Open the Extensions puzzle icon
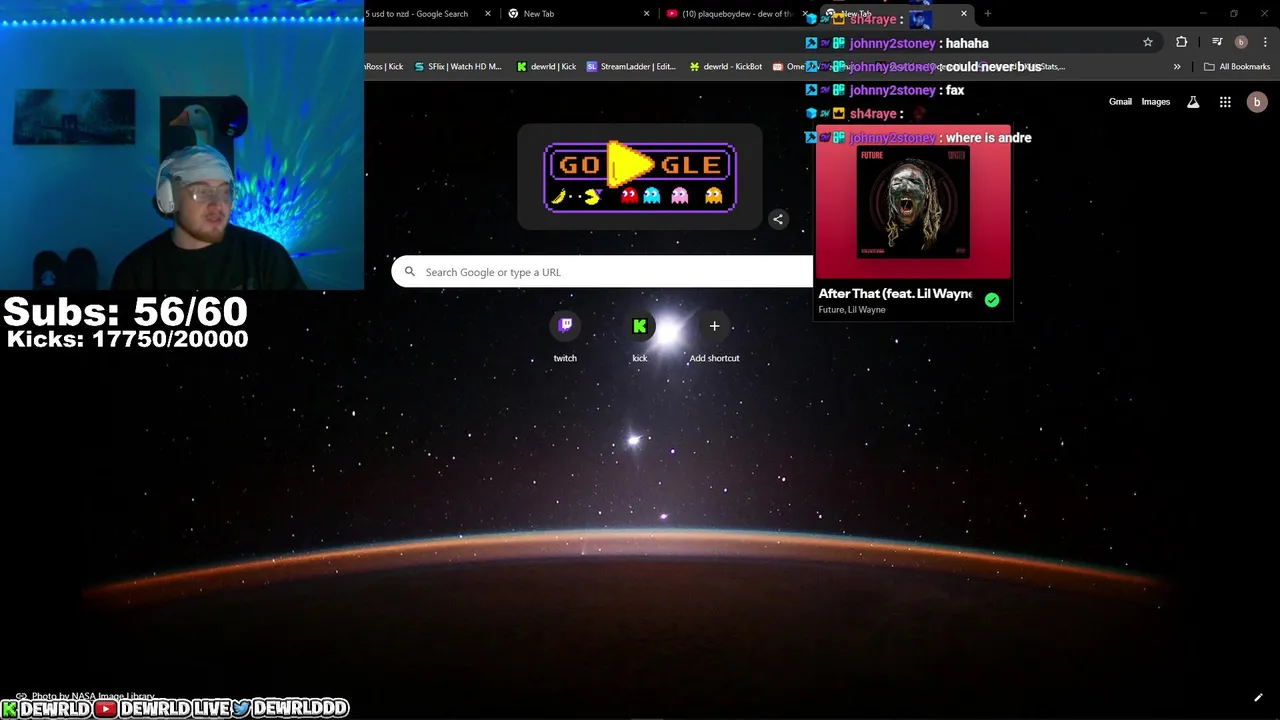Image resolution: width=1280 pixels, height=720 pixels. tap(1182, 42)
